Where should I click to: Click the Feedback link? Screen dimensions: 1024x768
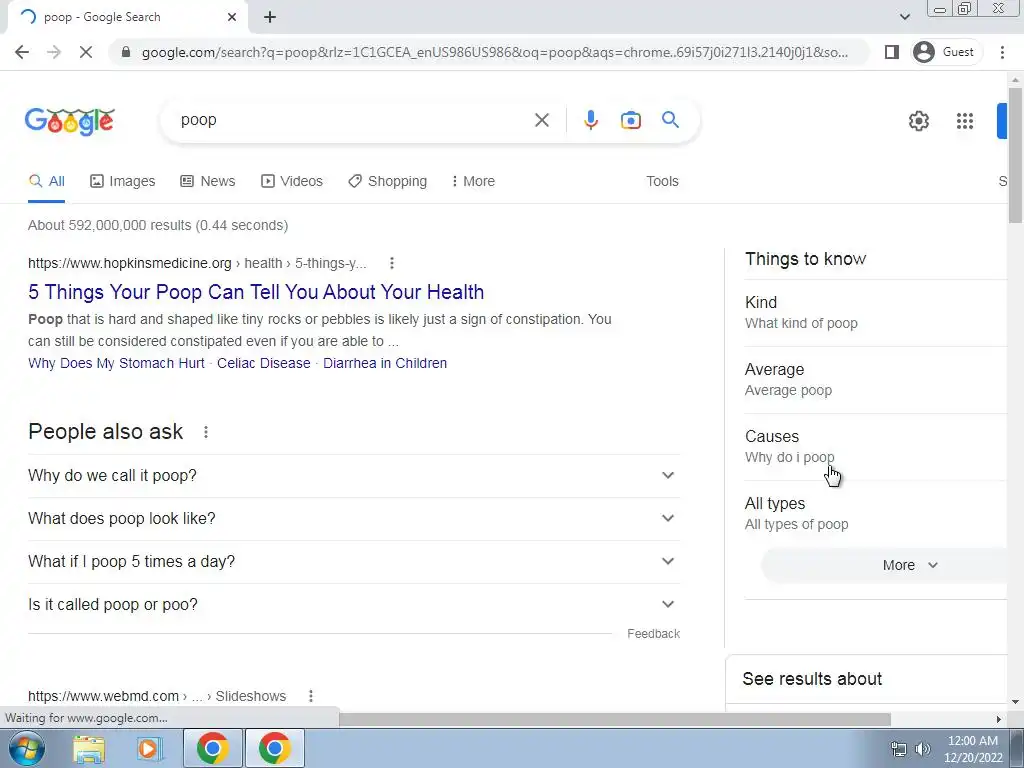click(x=653, y=634)
